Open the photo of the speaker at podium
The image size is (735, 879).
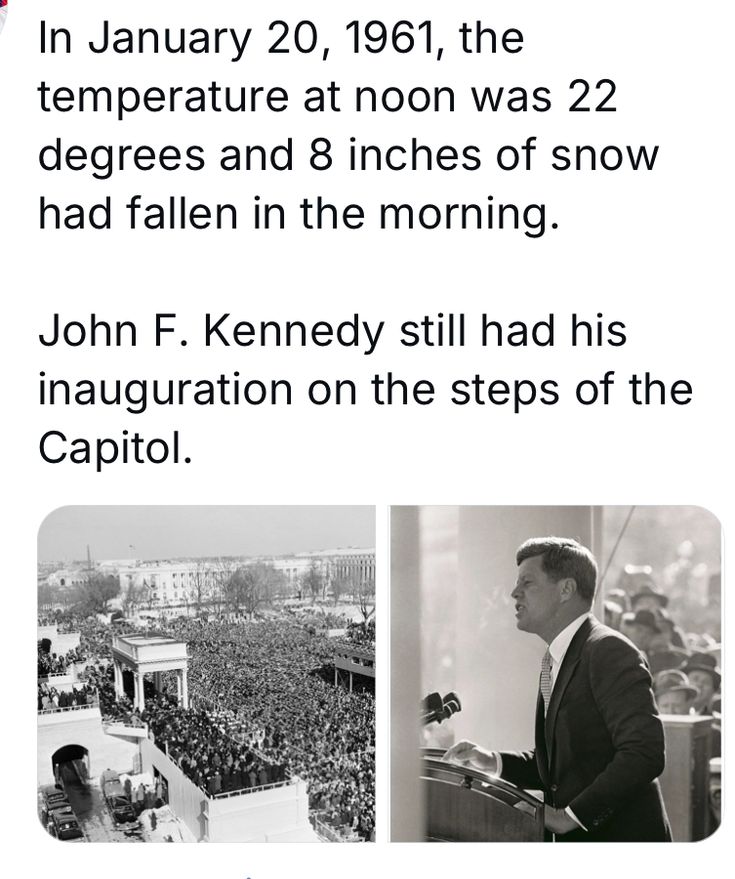[555, 672]
